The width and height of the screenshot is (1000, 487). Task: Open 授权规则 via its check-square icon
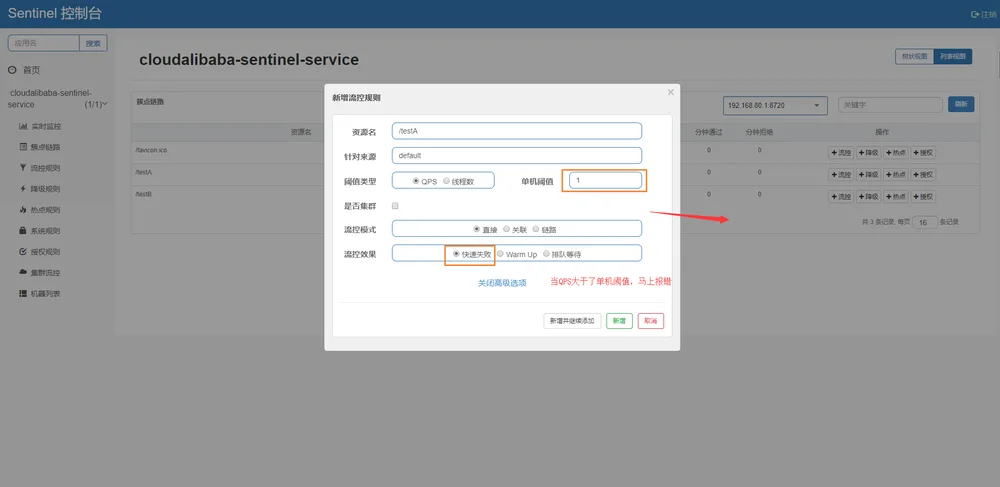[24, 252]
